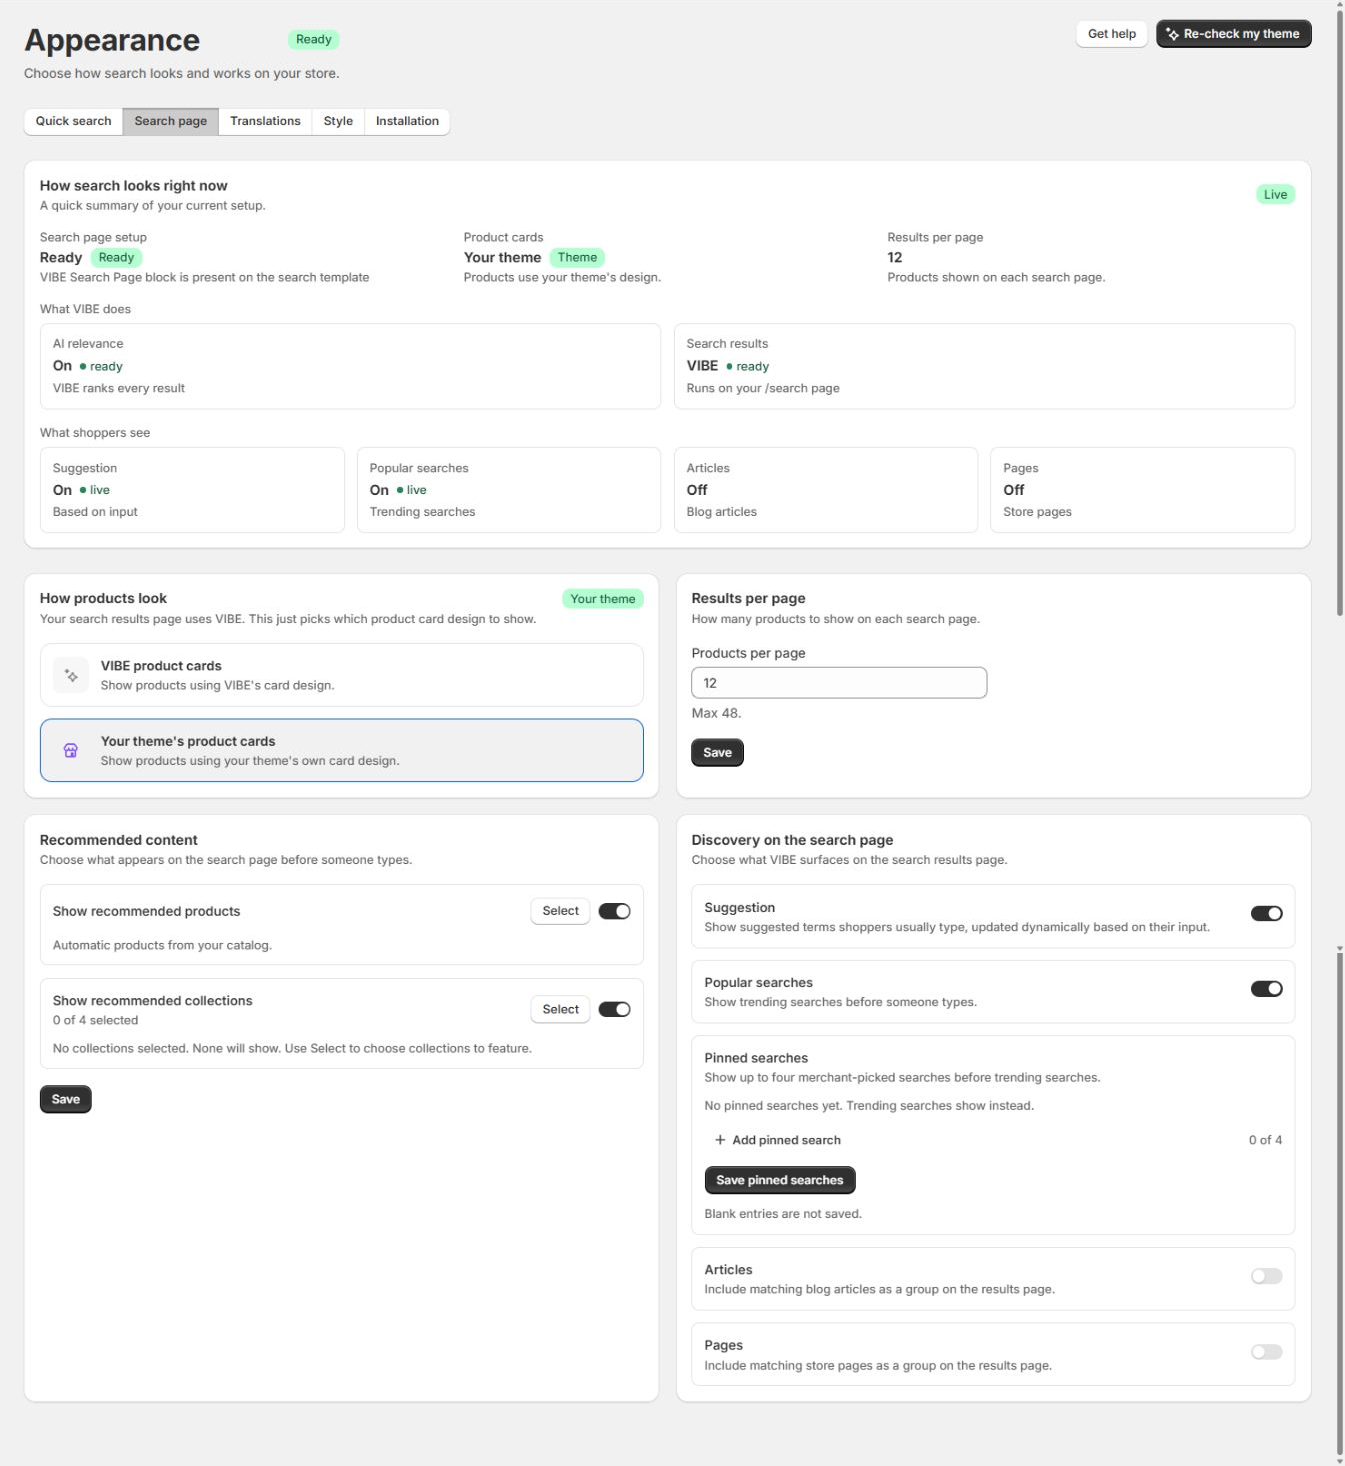This screenshot has height=1466, width=1345.
Task: Click the AI relevance status card
Action: tap(350, 366)
